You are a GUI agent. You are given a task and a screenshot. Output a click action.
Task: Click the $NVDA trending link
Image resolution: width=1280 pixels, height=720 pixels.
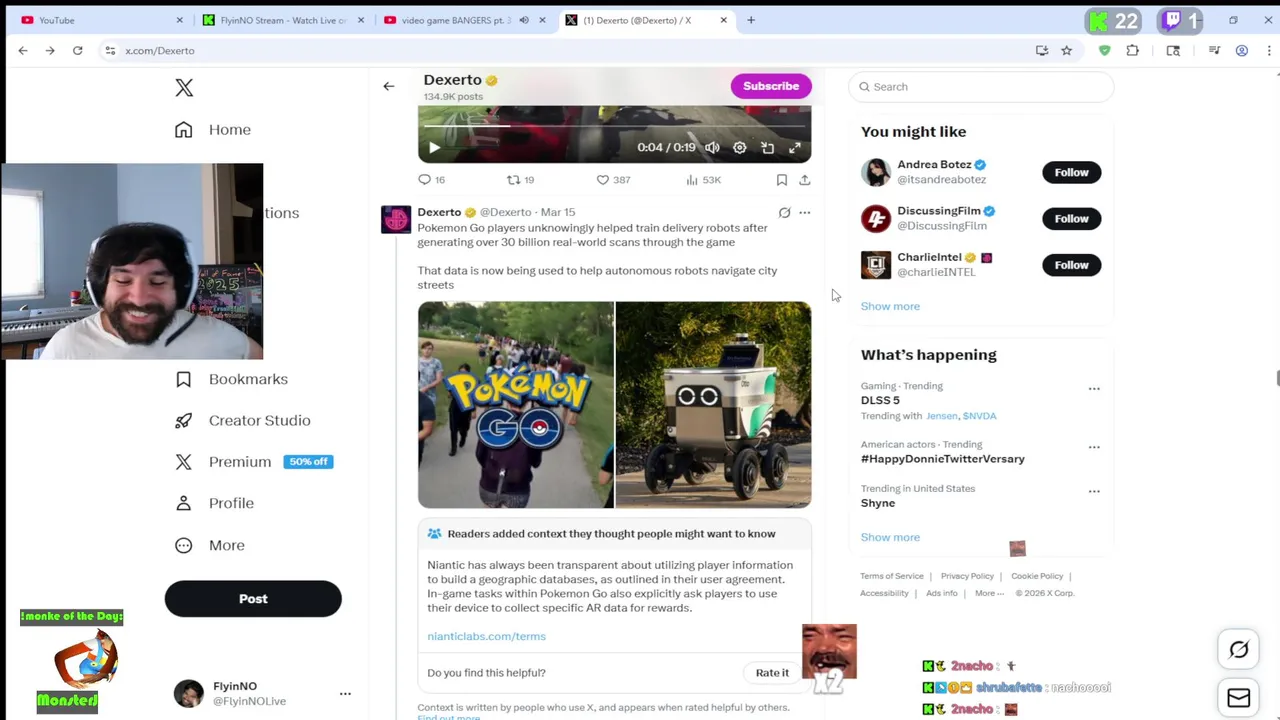980,416
